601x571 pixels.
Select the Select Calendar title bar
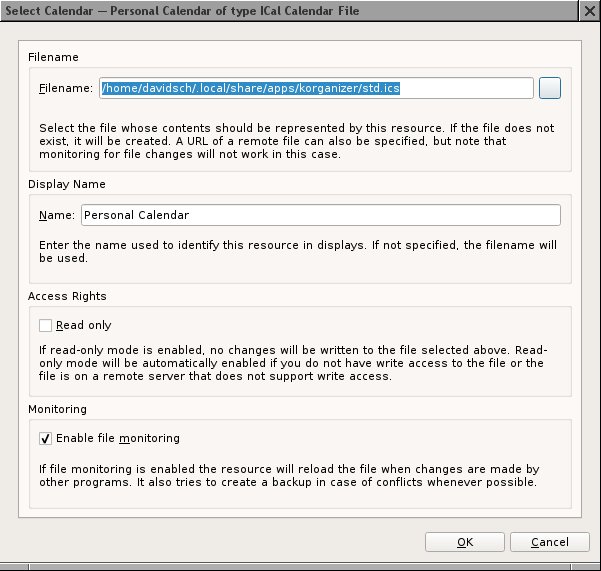(x=289, y=11)
